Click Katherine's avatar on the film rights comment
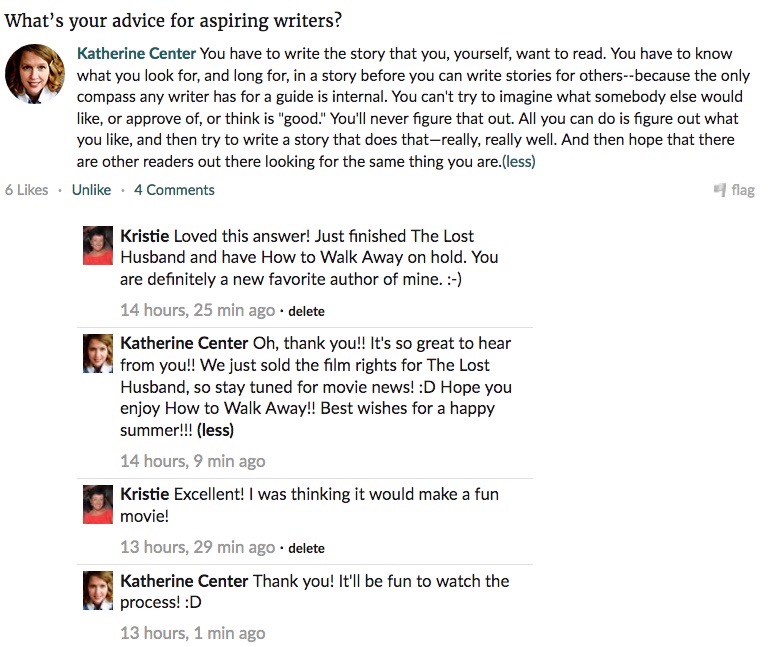This screenshot has height=647, width=777. [97, 353]
